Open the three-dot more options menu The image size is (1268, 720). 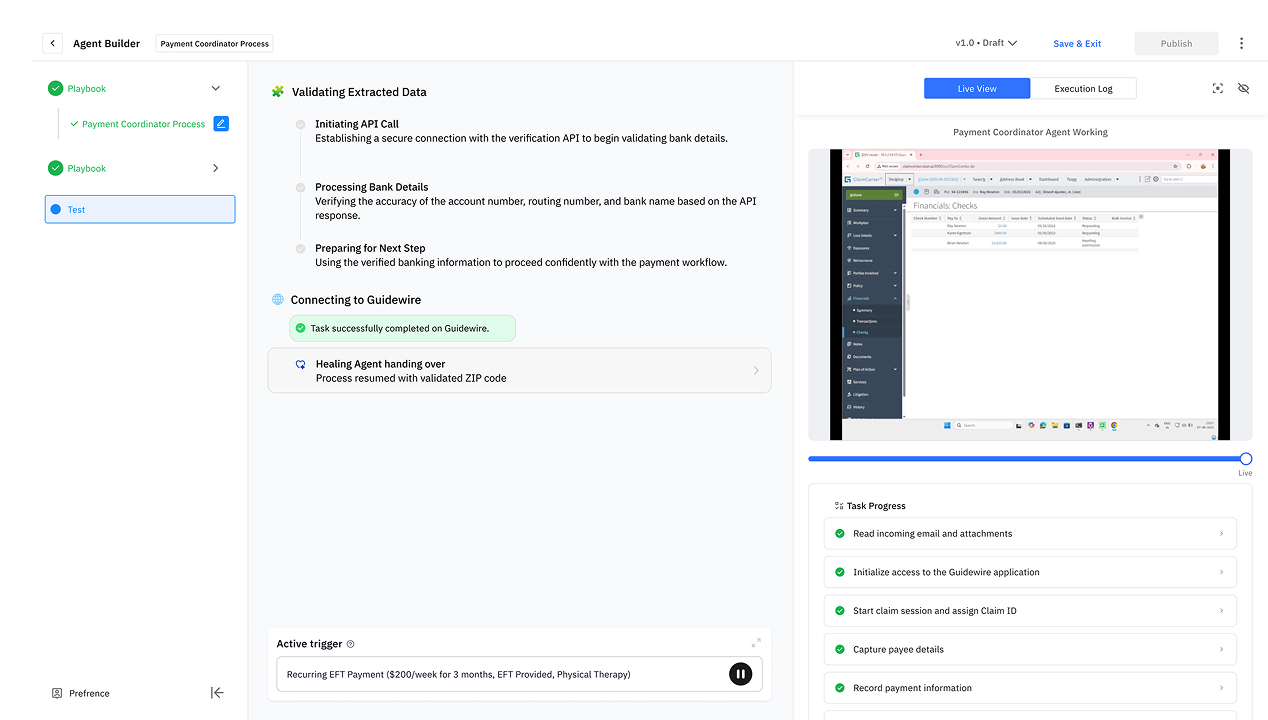coord(1241,43)
